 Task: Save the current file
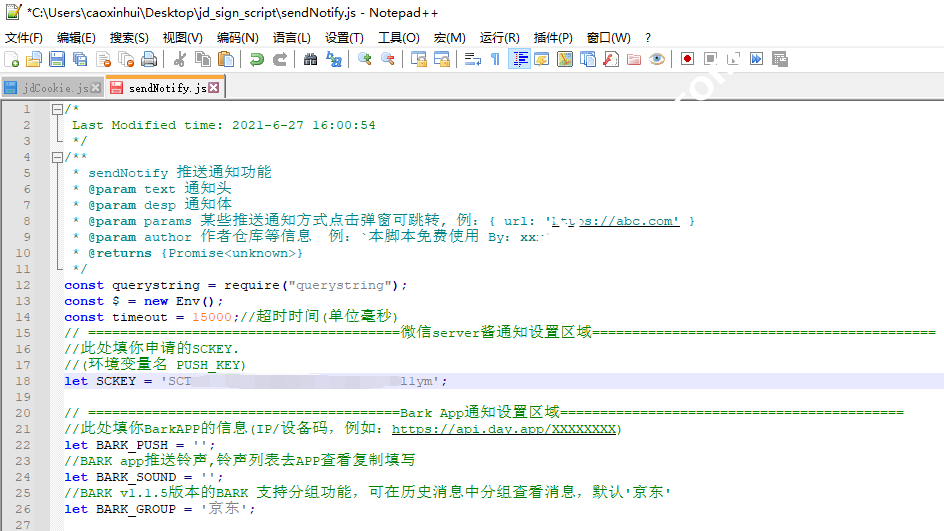(57, 59)
